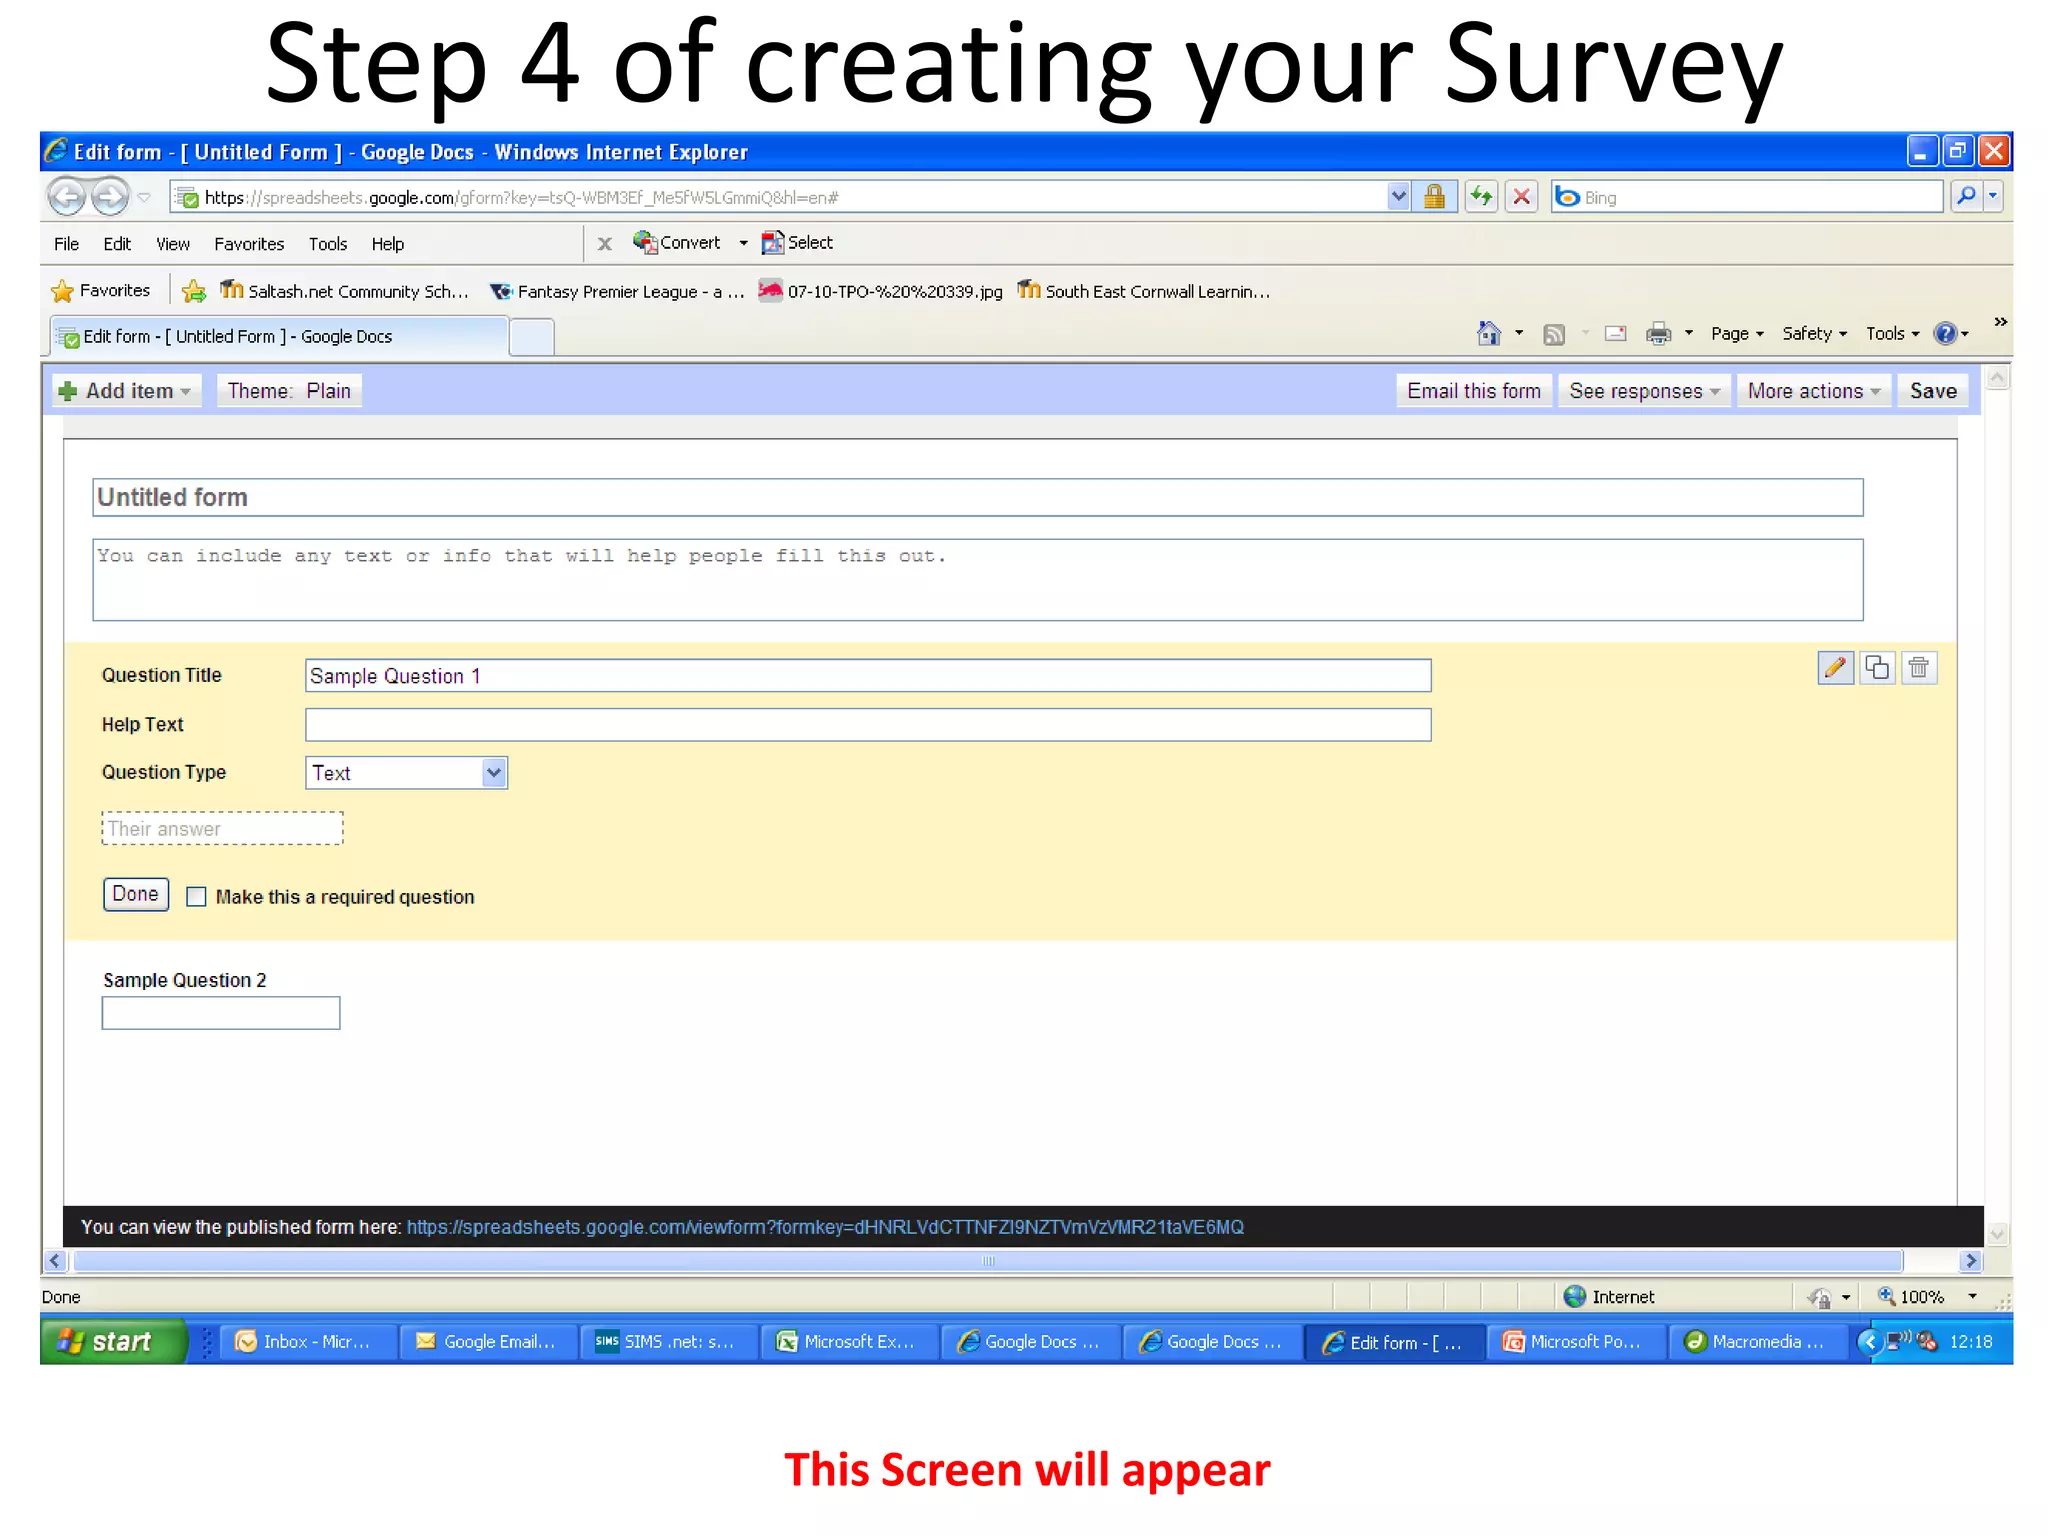
Task: Open the View menu
Action: [x=173, y=244]
